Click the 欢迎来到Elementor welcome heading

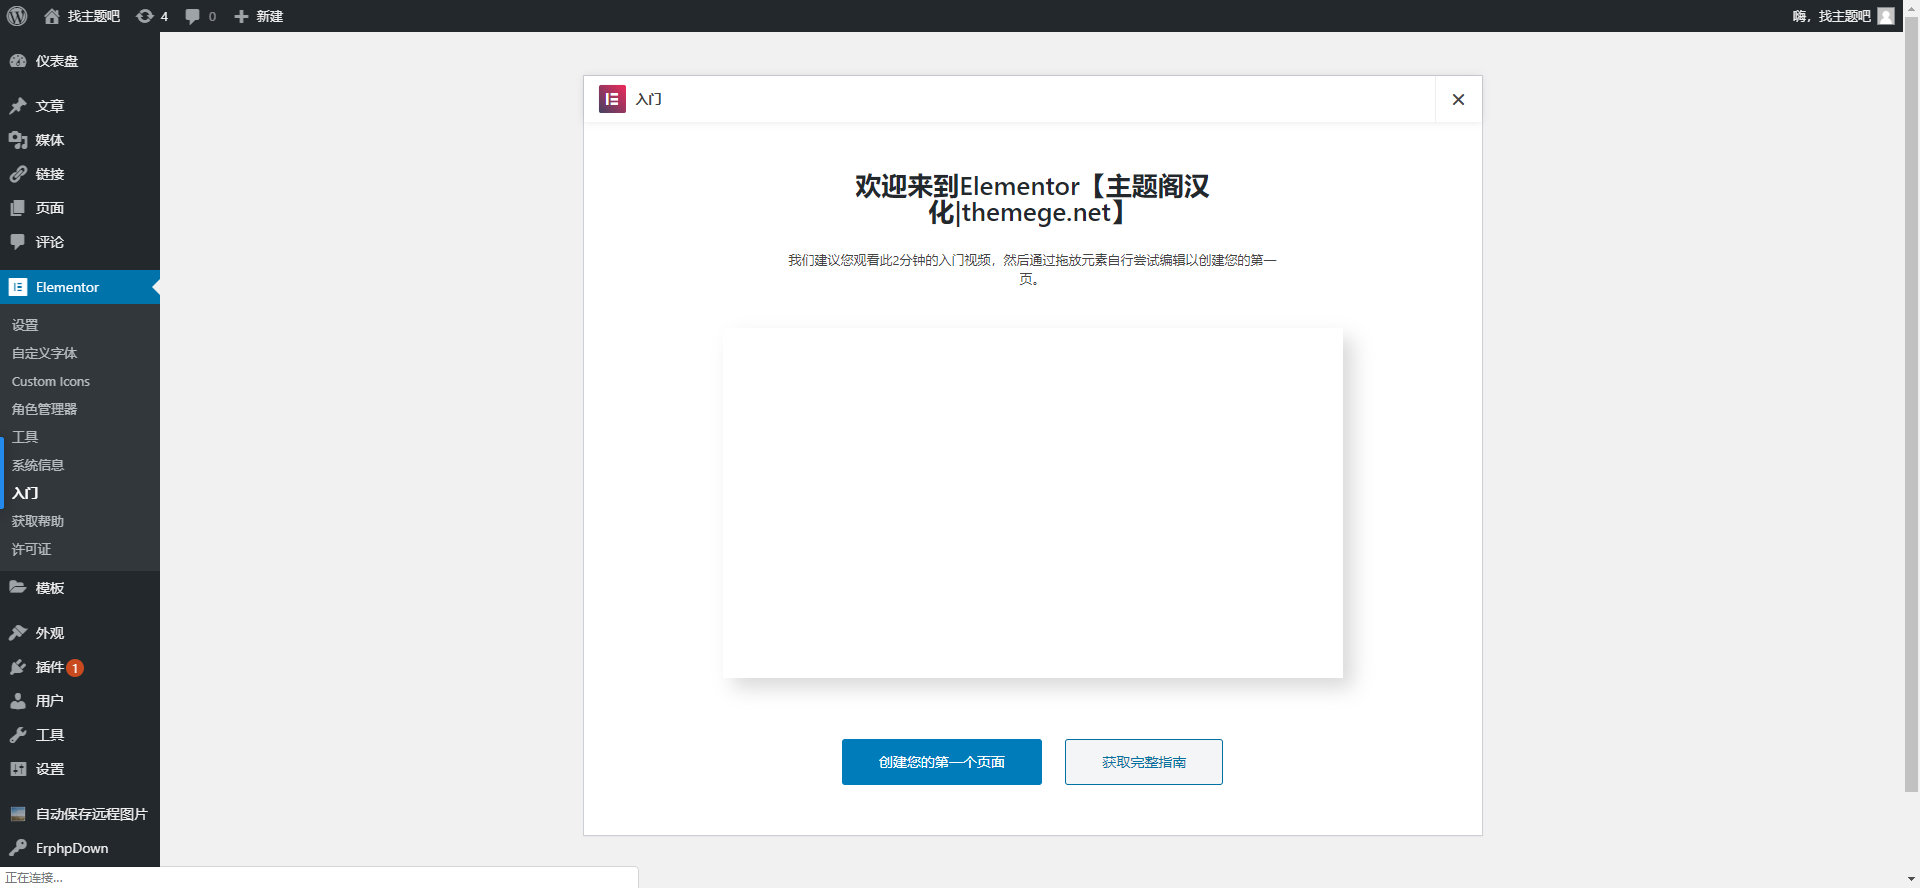[1032, 199]
